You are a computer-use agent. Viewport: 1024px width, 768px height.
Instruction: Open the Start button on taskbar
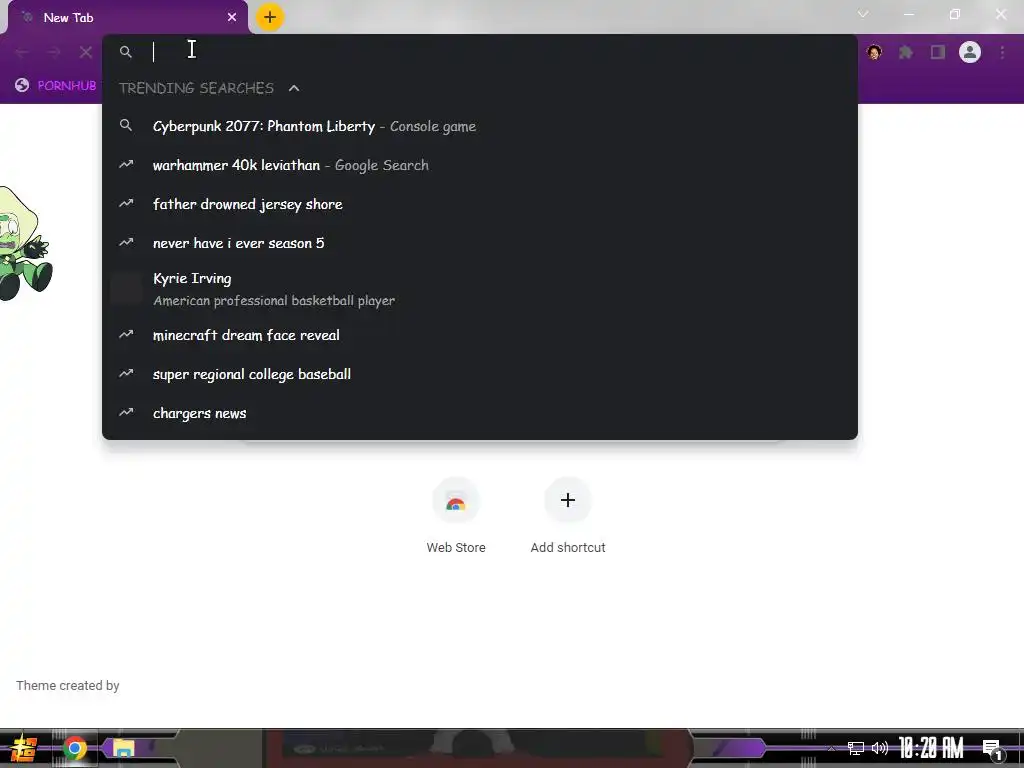23,748
